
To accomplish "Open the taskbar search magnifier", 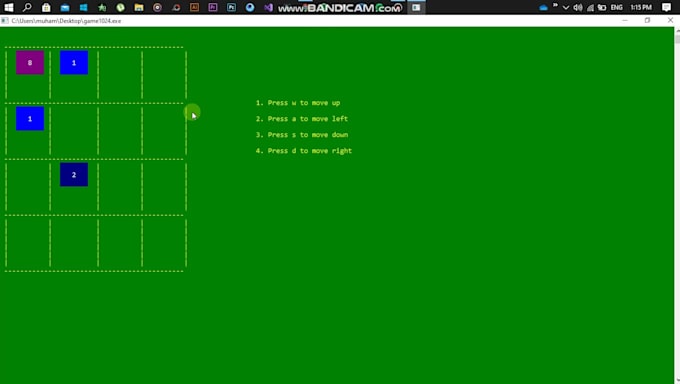I will (27, 7).
